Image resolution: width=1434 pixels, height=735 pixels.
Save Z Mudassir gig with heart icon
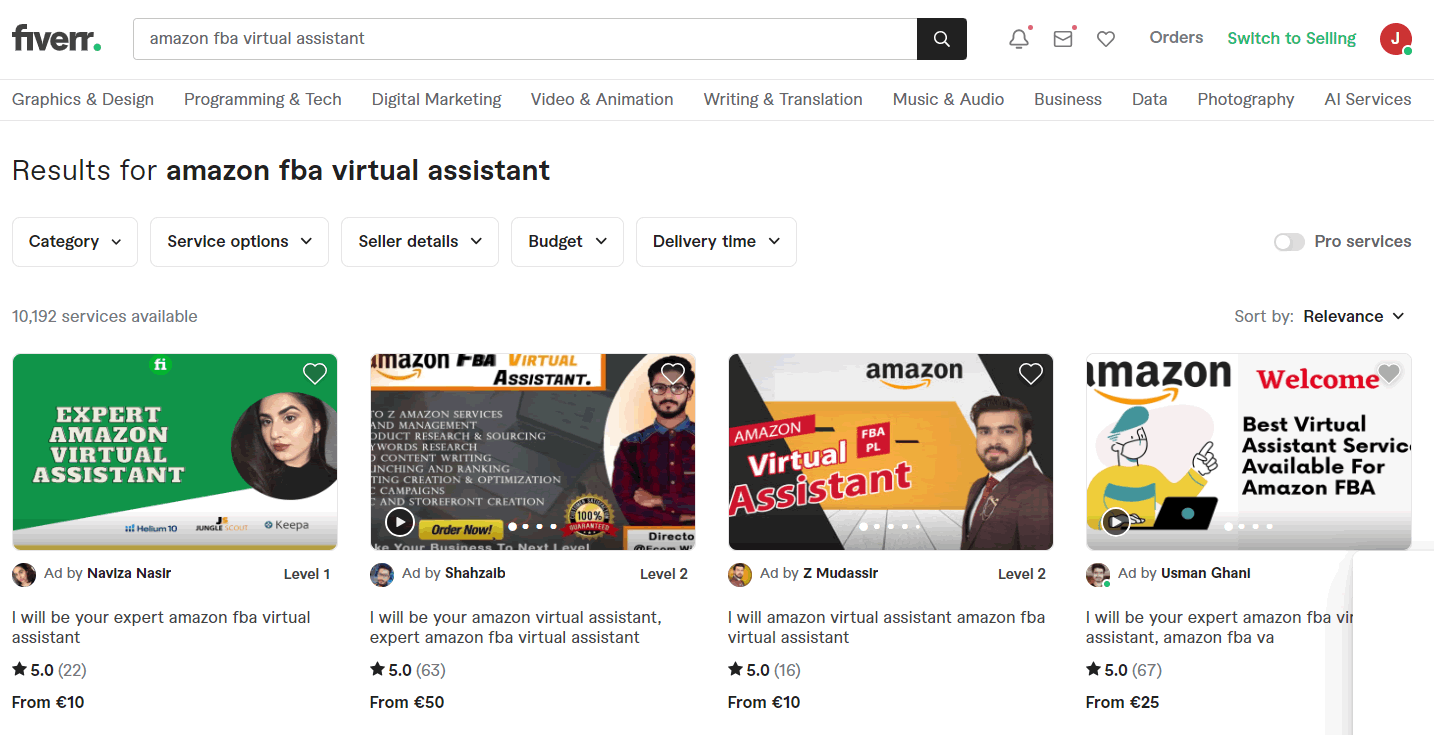[x=1031, y=374]
